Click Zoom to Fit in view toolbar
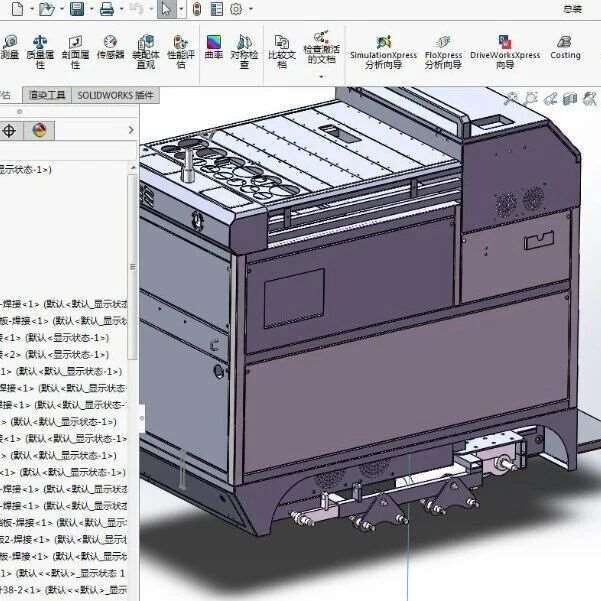 click(x=511, y=99)
